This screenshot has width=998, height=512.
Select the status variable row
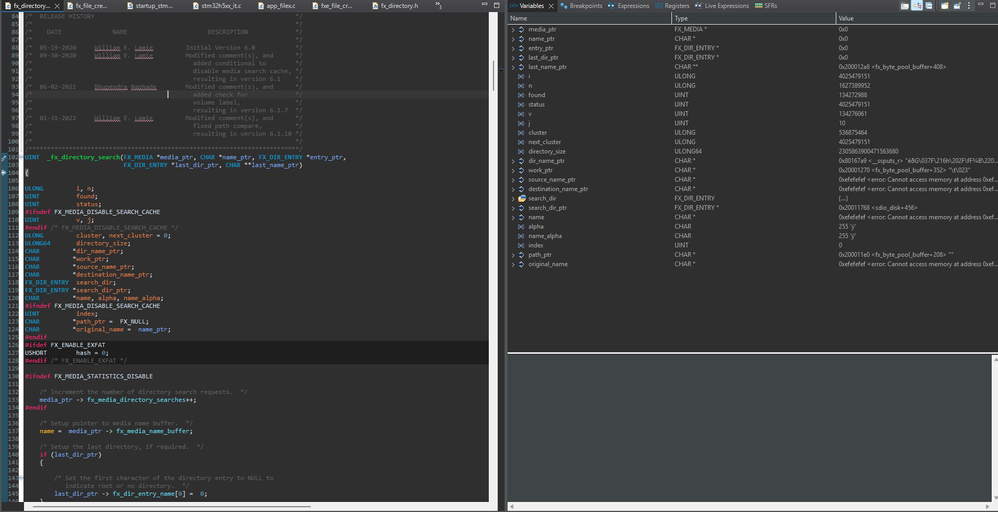pyautogui.click(x=753, y=104)
